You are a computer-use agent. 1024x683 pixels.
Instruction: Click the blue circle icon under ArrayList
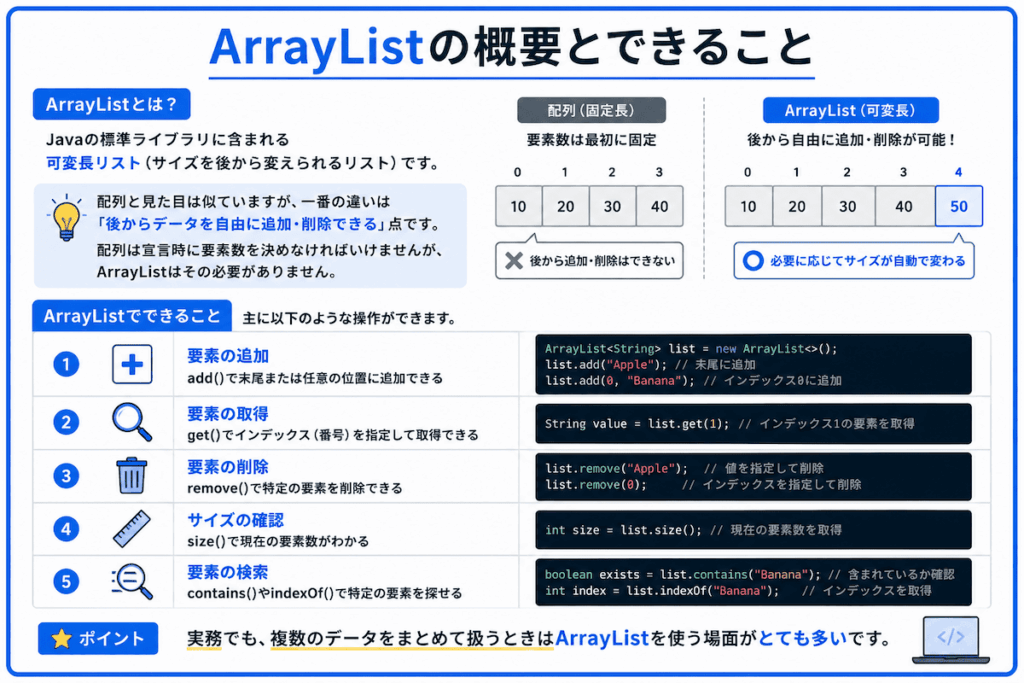(752, 261)
